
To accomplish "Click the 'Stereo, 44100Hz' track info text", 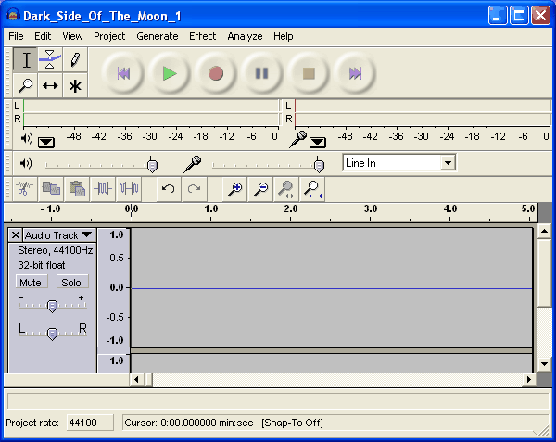I will [x=56, y=250].
